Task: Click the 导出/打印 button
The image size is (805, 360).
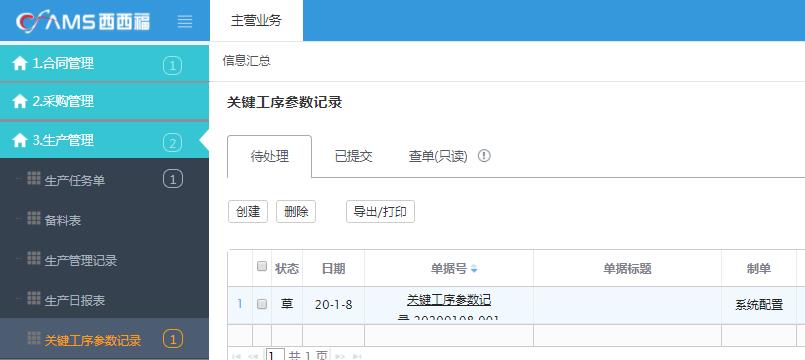Action: [x=380, y=212]
